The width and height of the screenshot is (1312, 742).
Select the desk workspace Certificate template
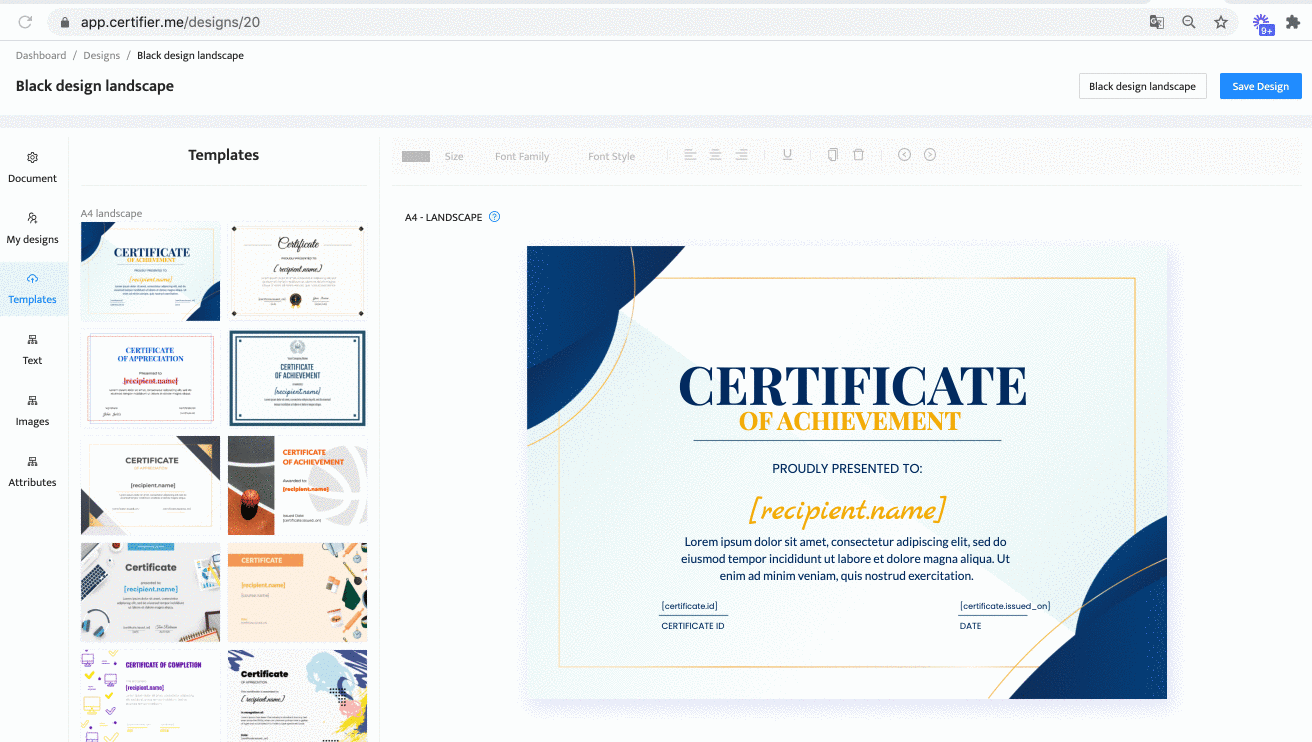[151, 592]
